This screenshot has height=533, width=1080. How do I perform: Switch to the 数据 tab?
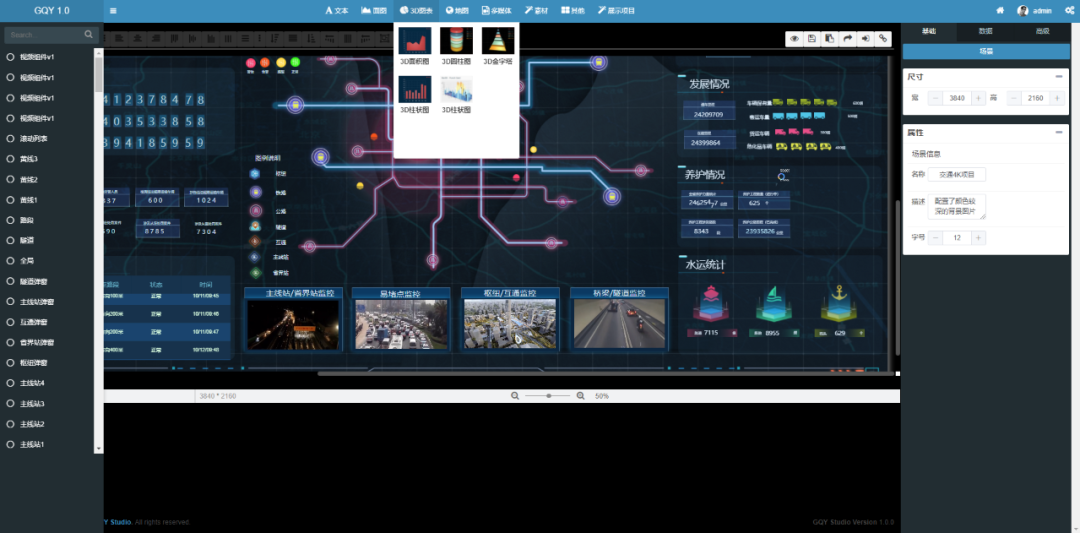click(985, 32)
